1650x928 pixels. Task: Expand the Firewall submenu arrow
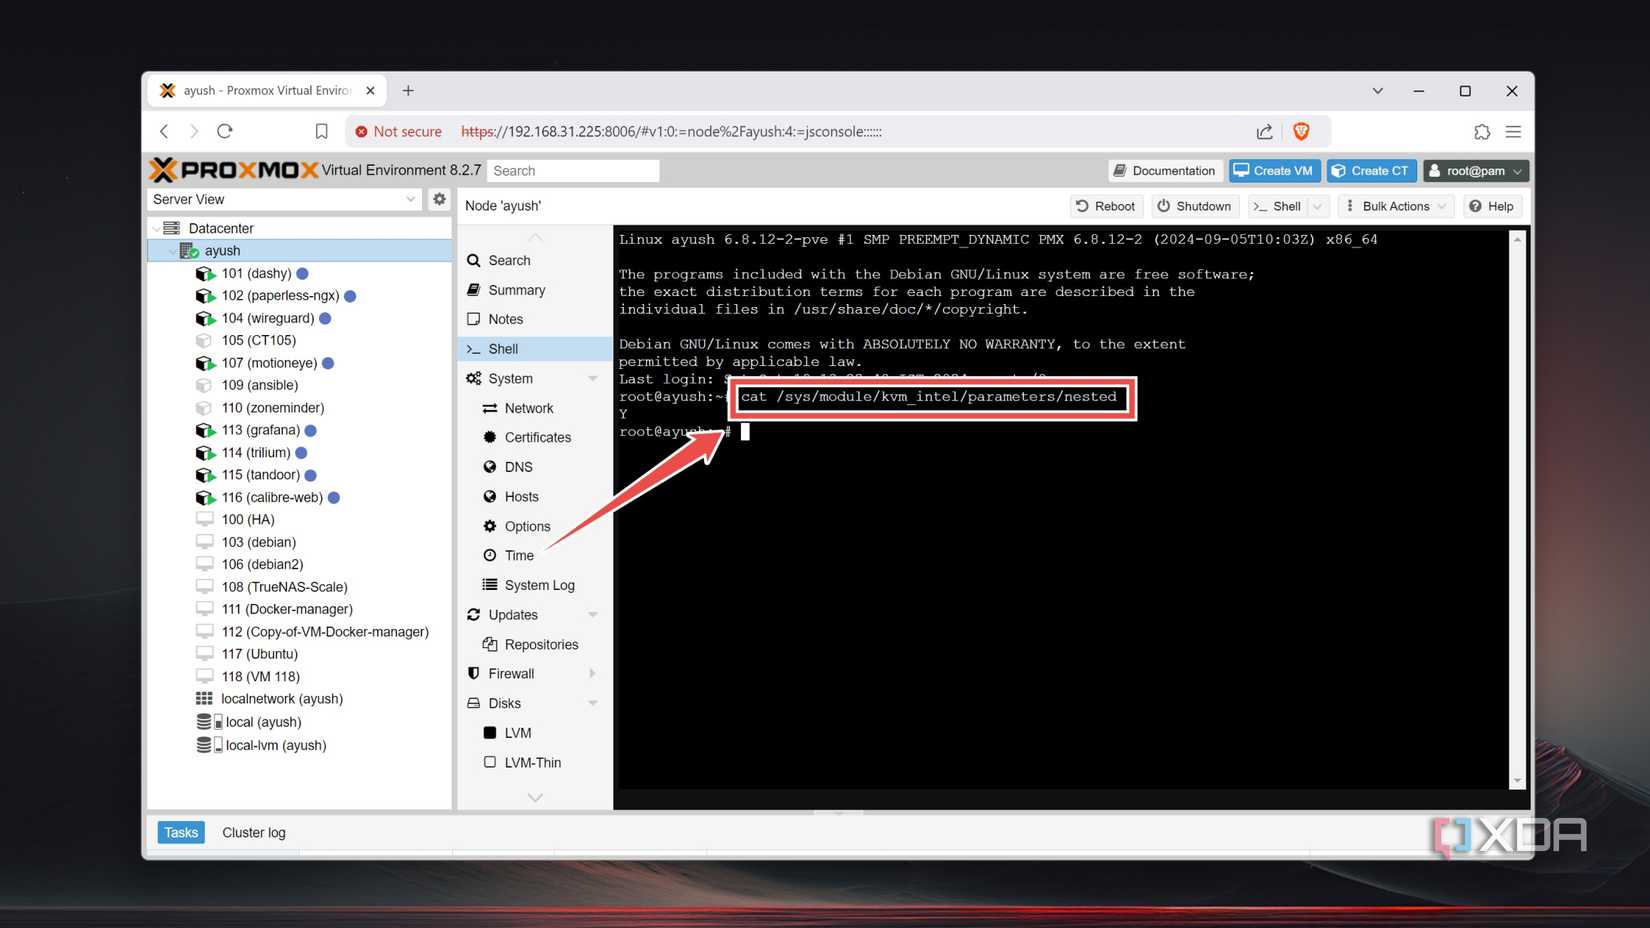(x=592, y=674)
